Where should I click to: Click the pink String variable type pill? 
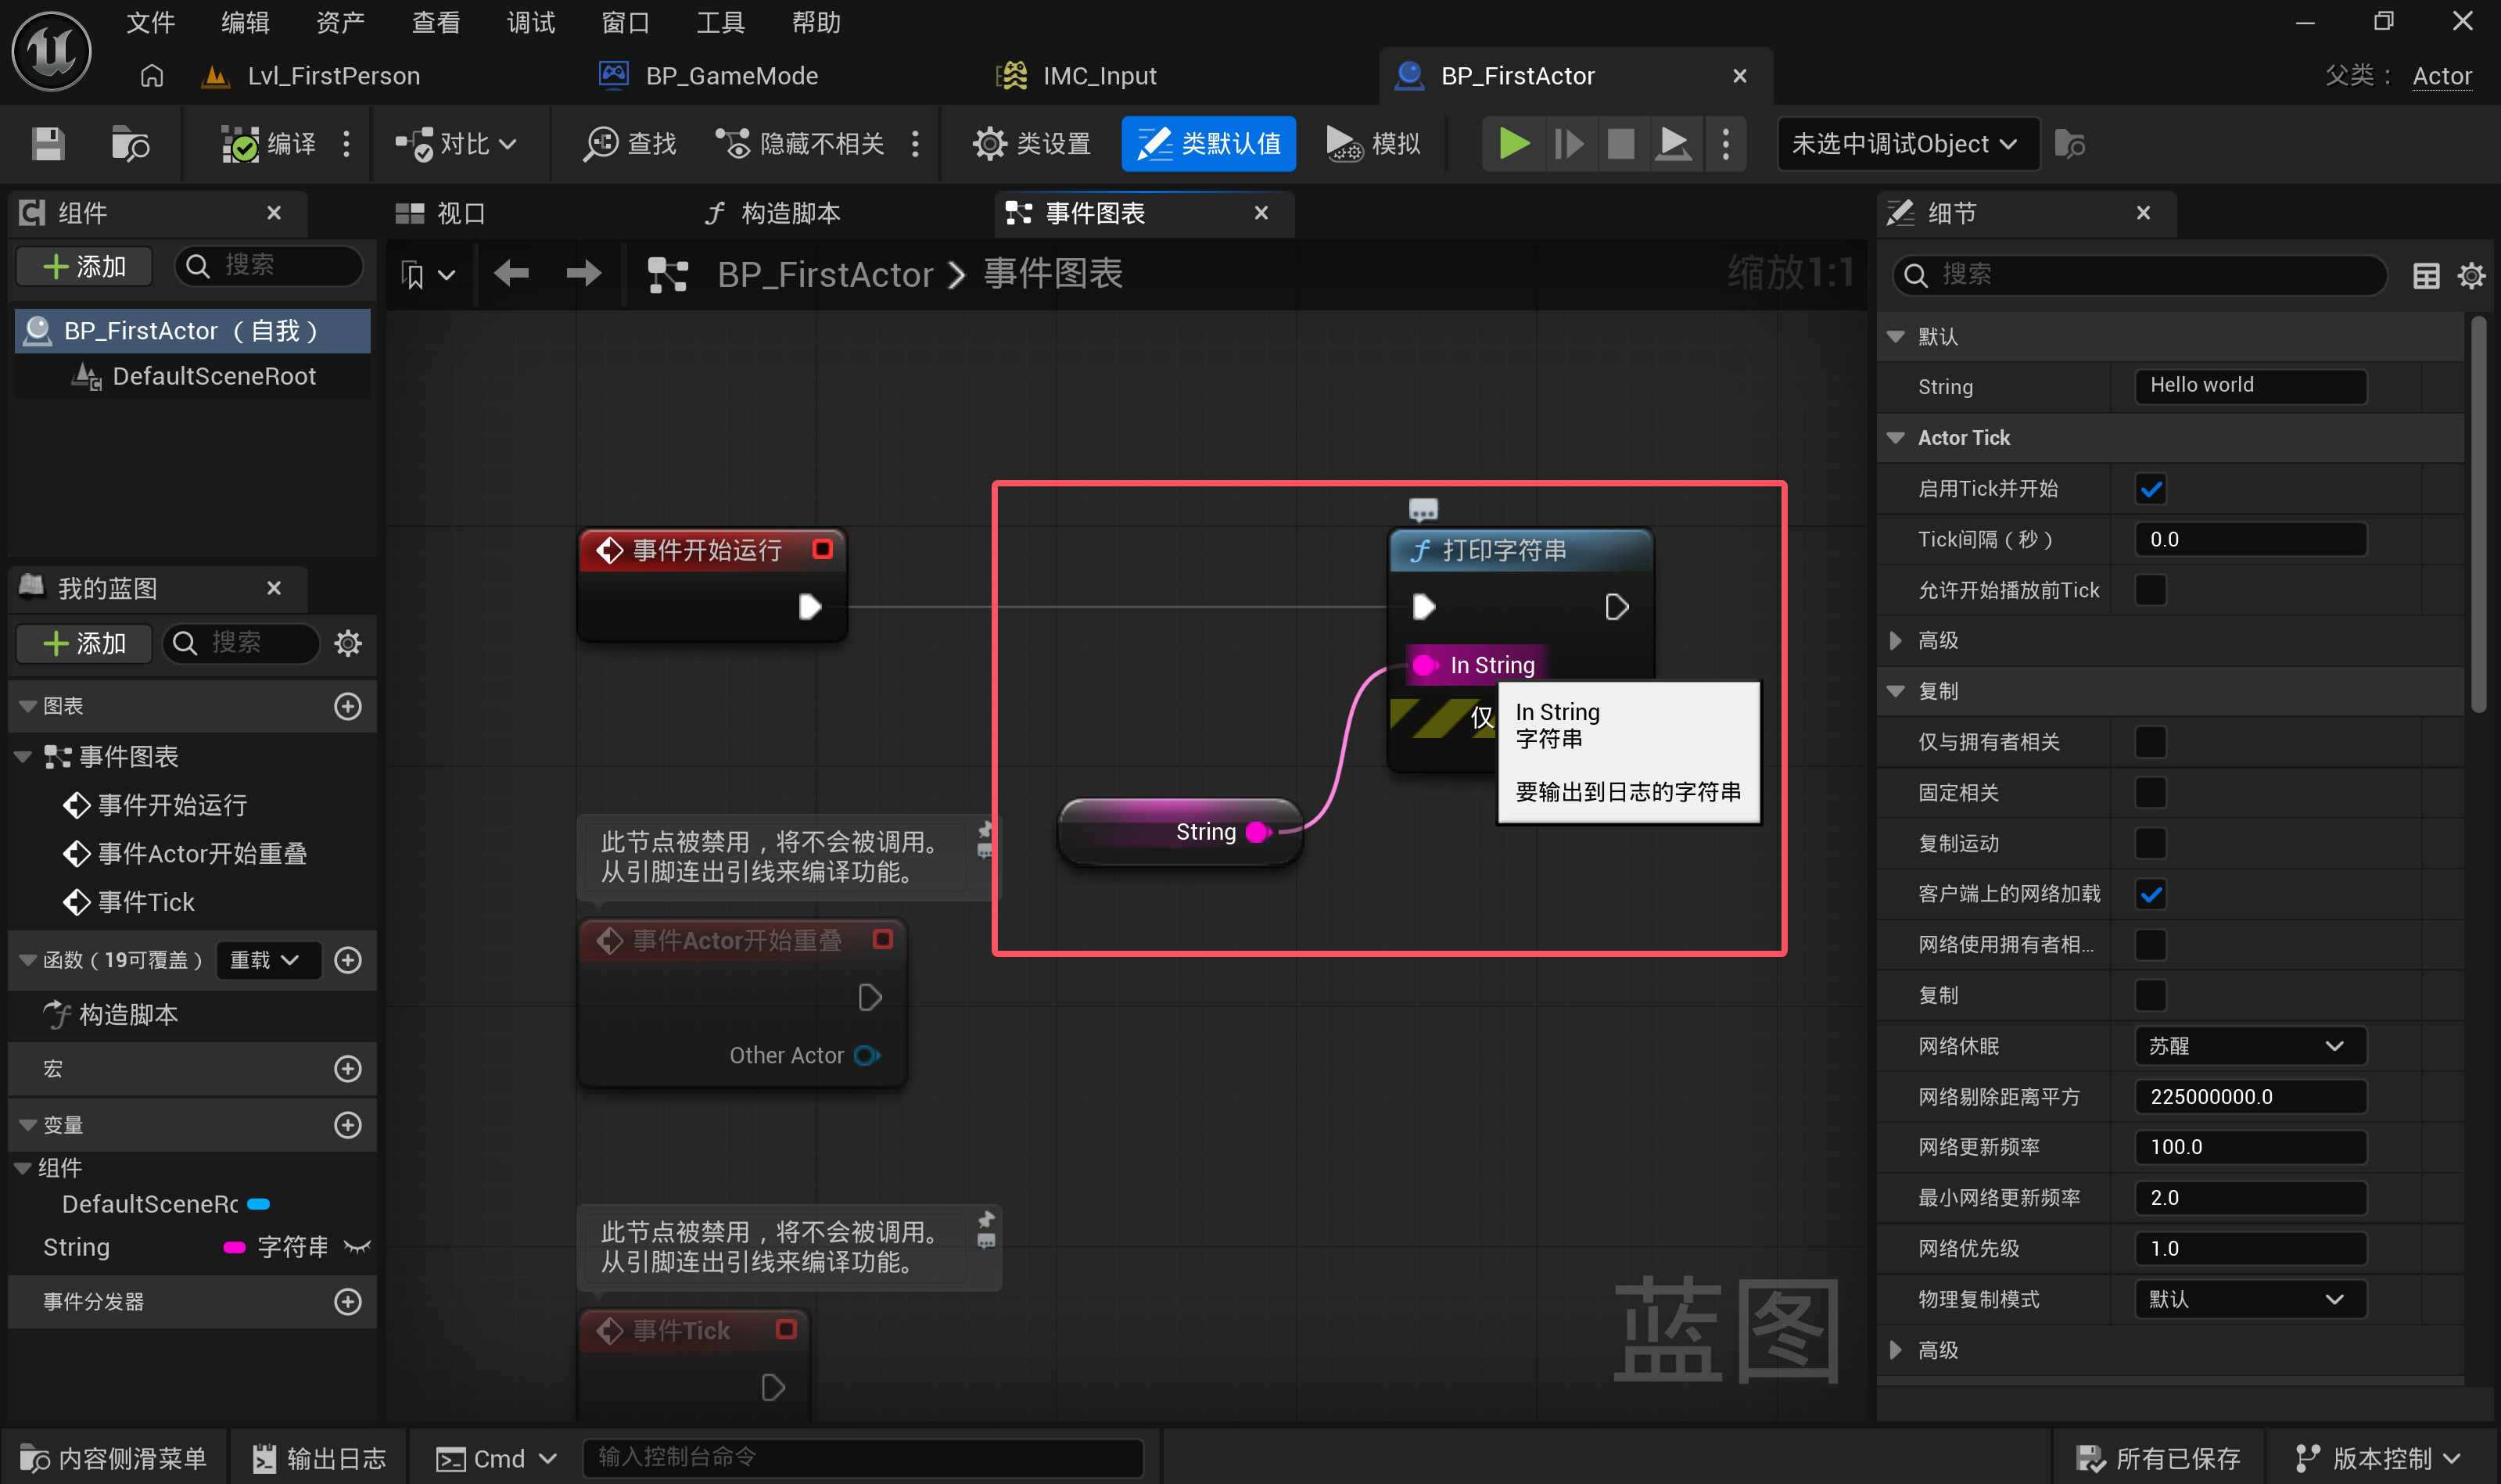click(234, 1247)
